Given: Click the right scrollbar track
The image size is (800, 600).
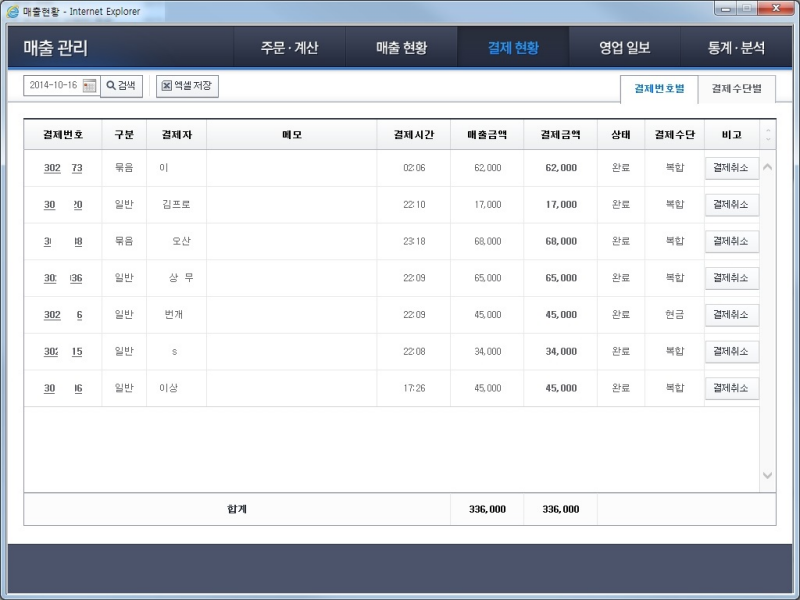Looking at the screenshot, I should point(767,320).
